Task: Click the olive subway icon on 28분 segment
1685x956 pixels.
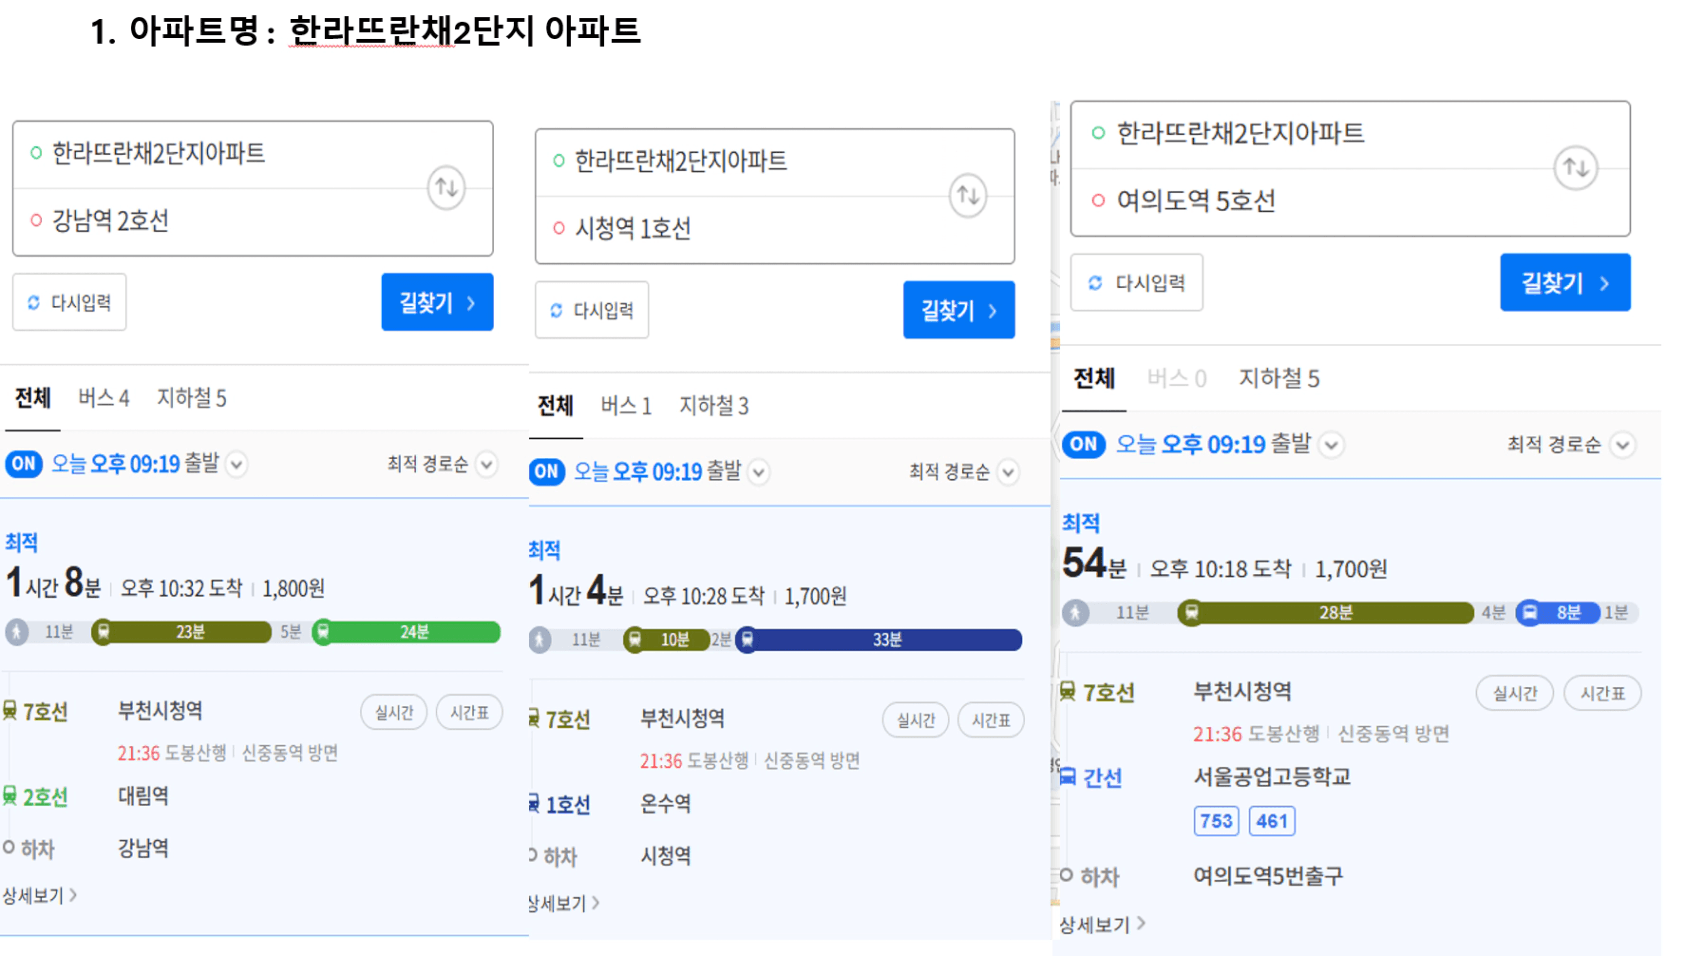Action: click(1191, 612)
